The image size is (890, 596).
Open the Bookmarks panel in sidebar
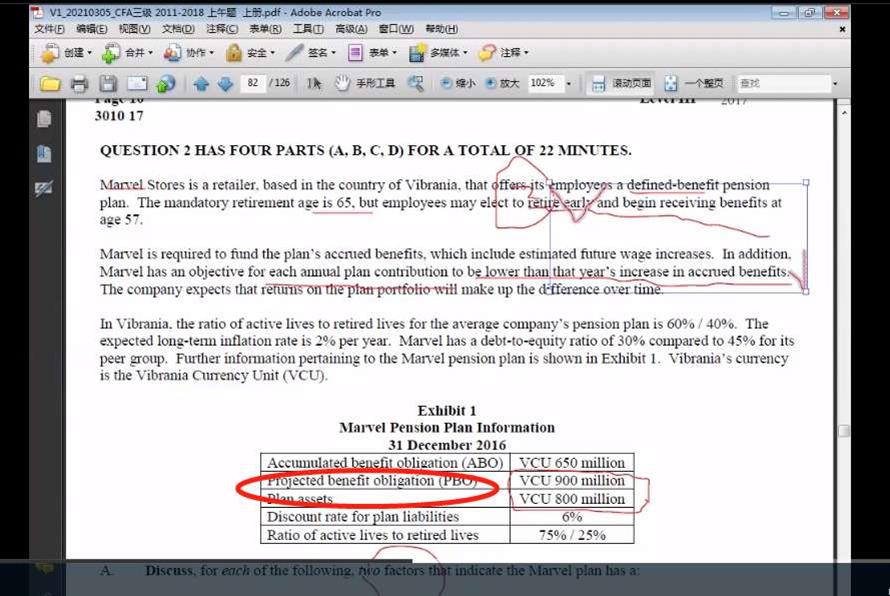click(x=44, y=154)
